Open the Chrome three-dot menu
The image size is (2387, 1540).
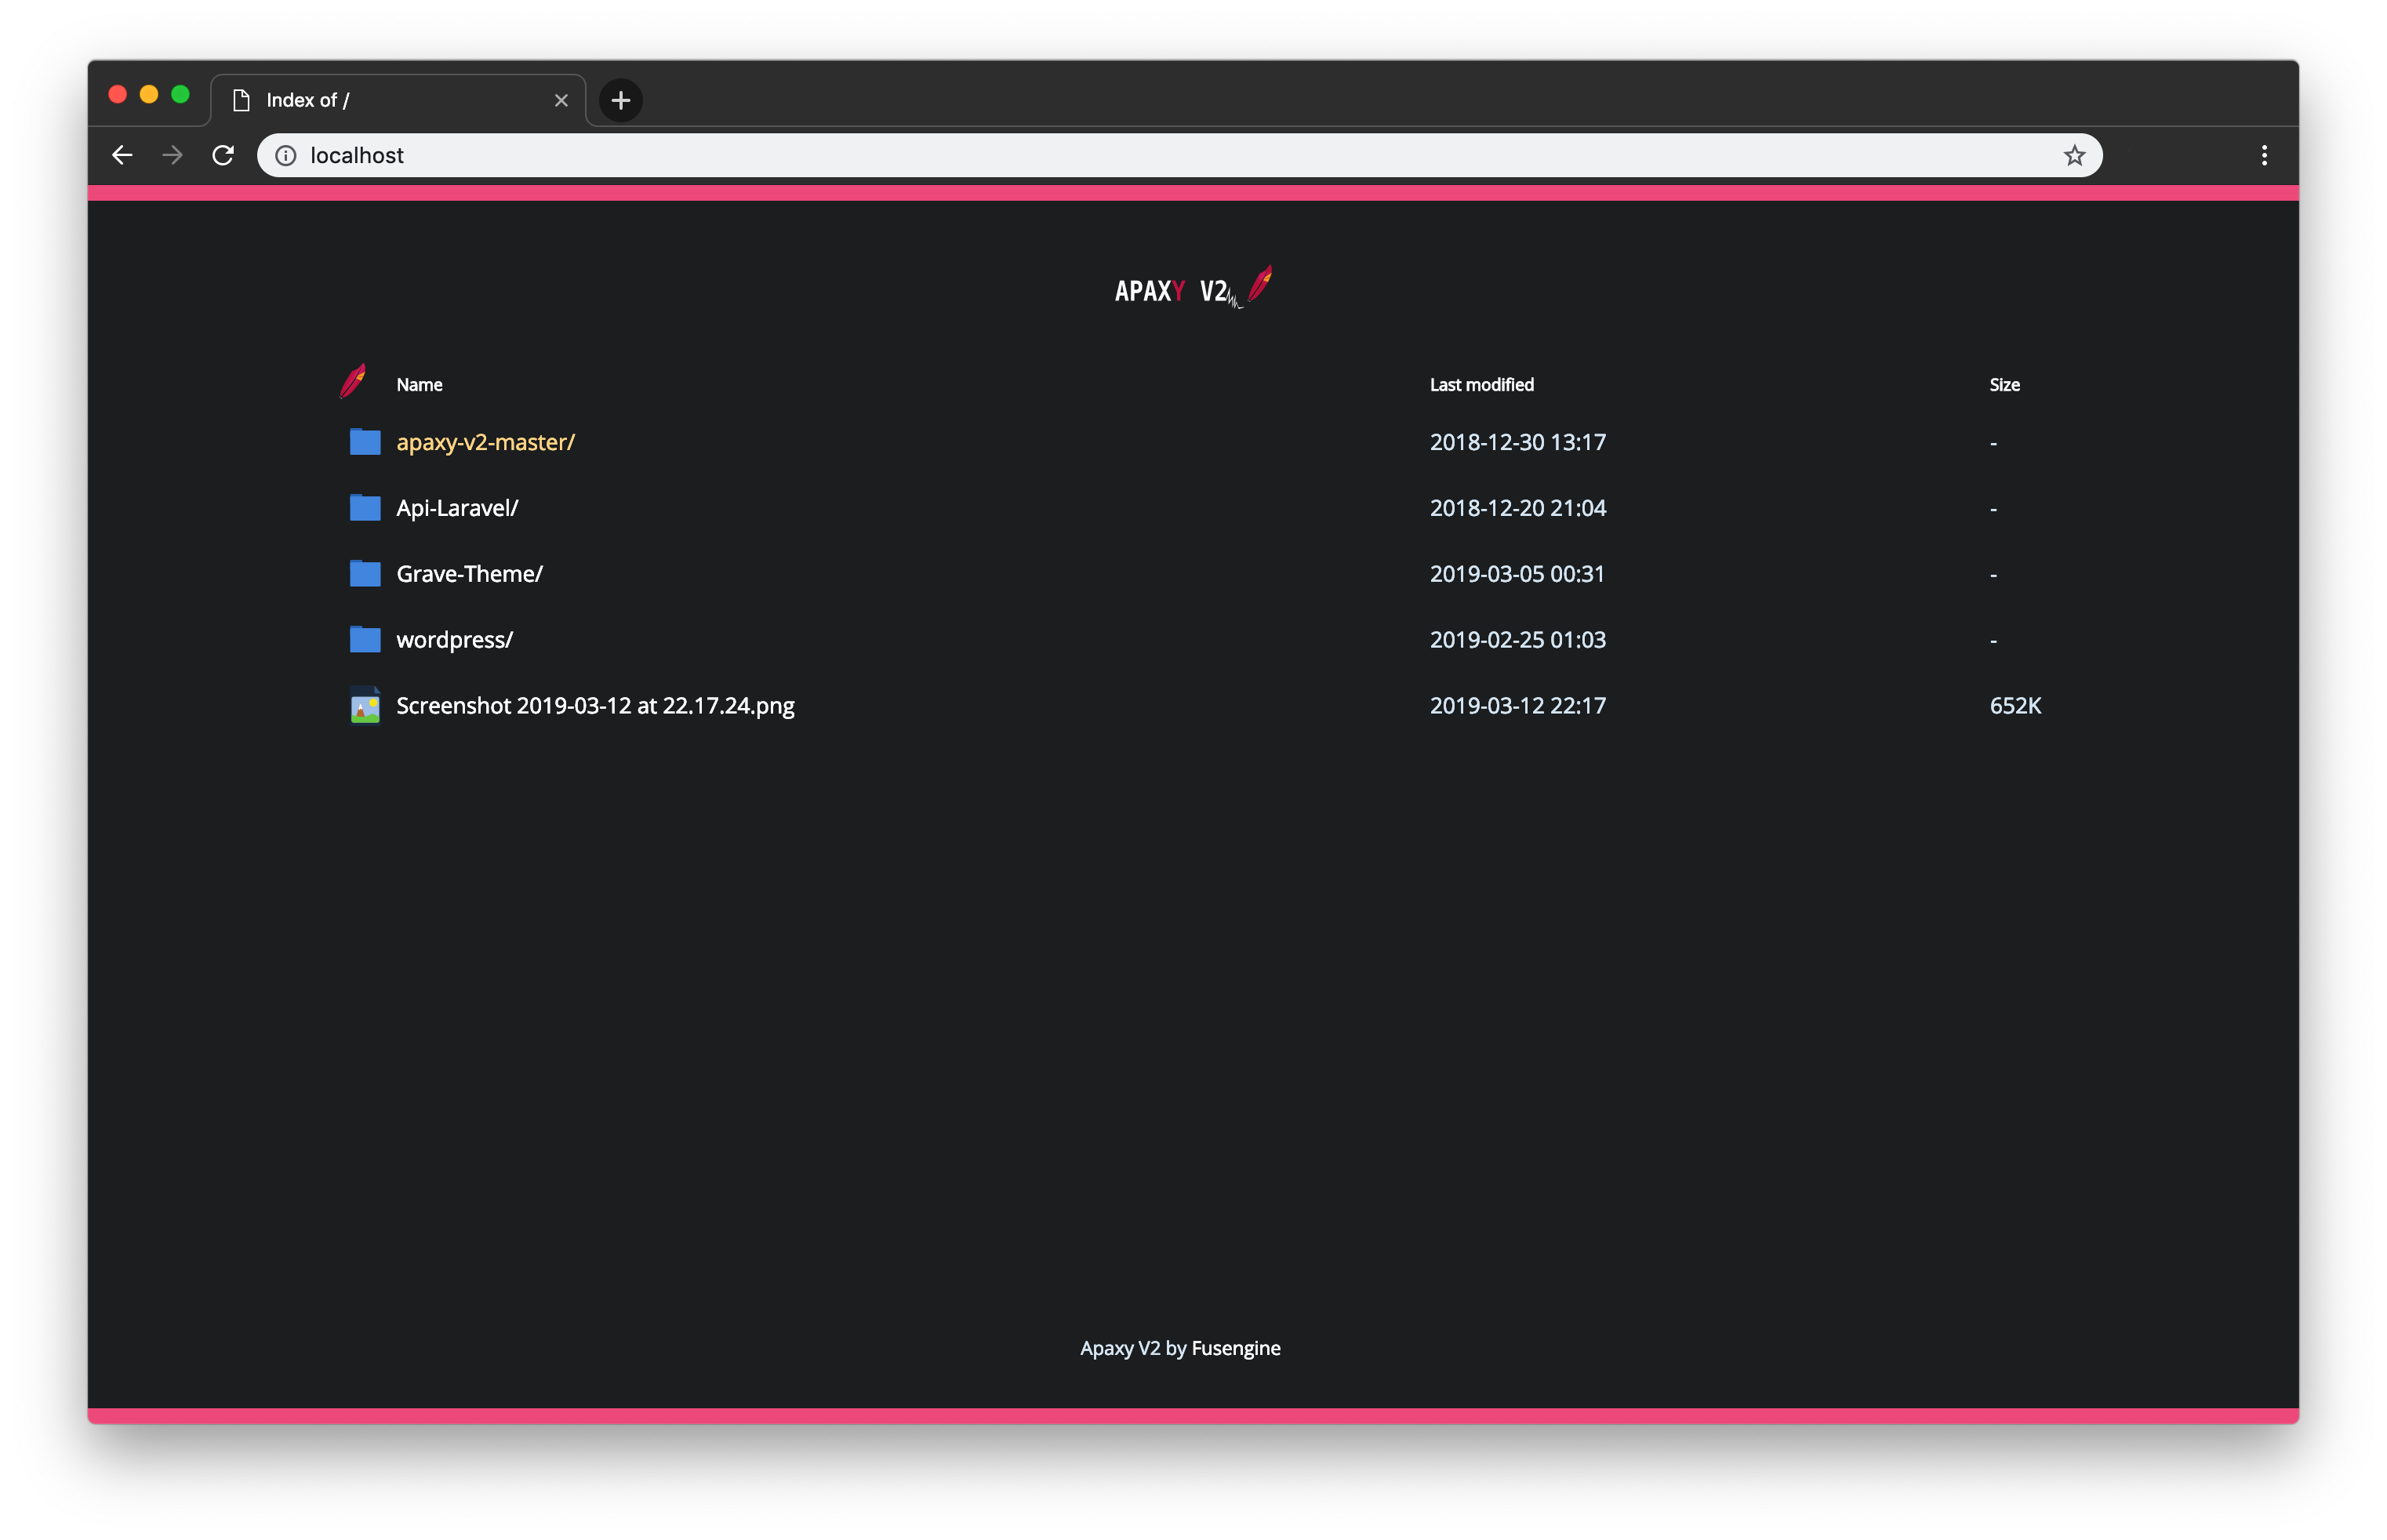coord(2263,155)
